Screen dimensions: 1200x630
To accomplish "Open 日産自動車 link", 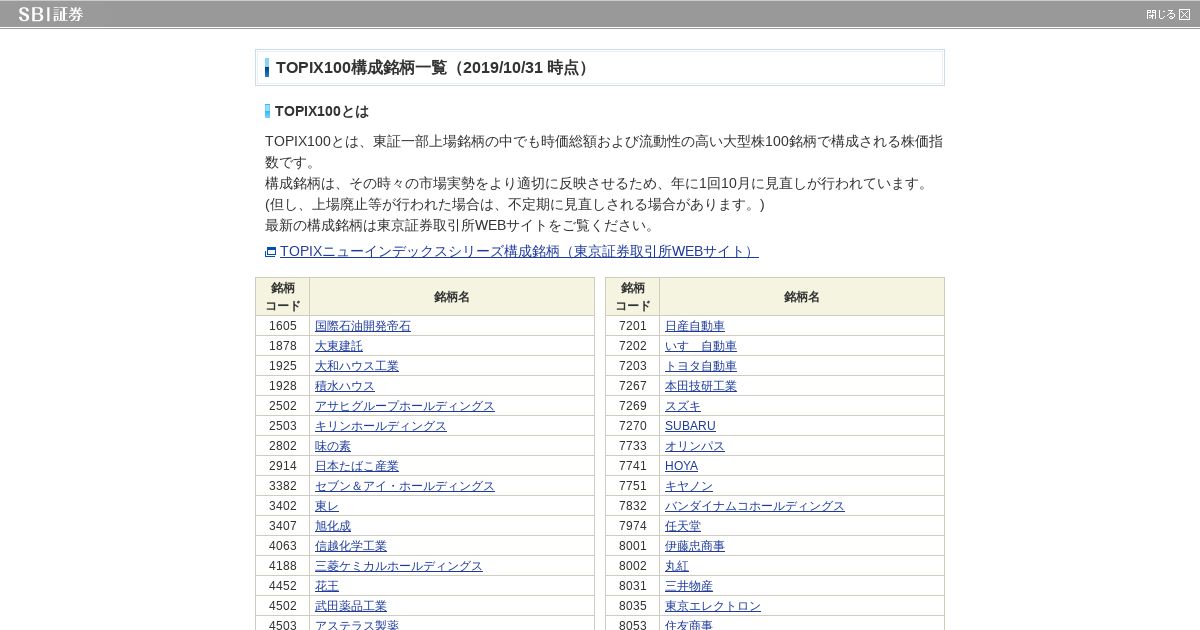I will [x=695, y=326].
